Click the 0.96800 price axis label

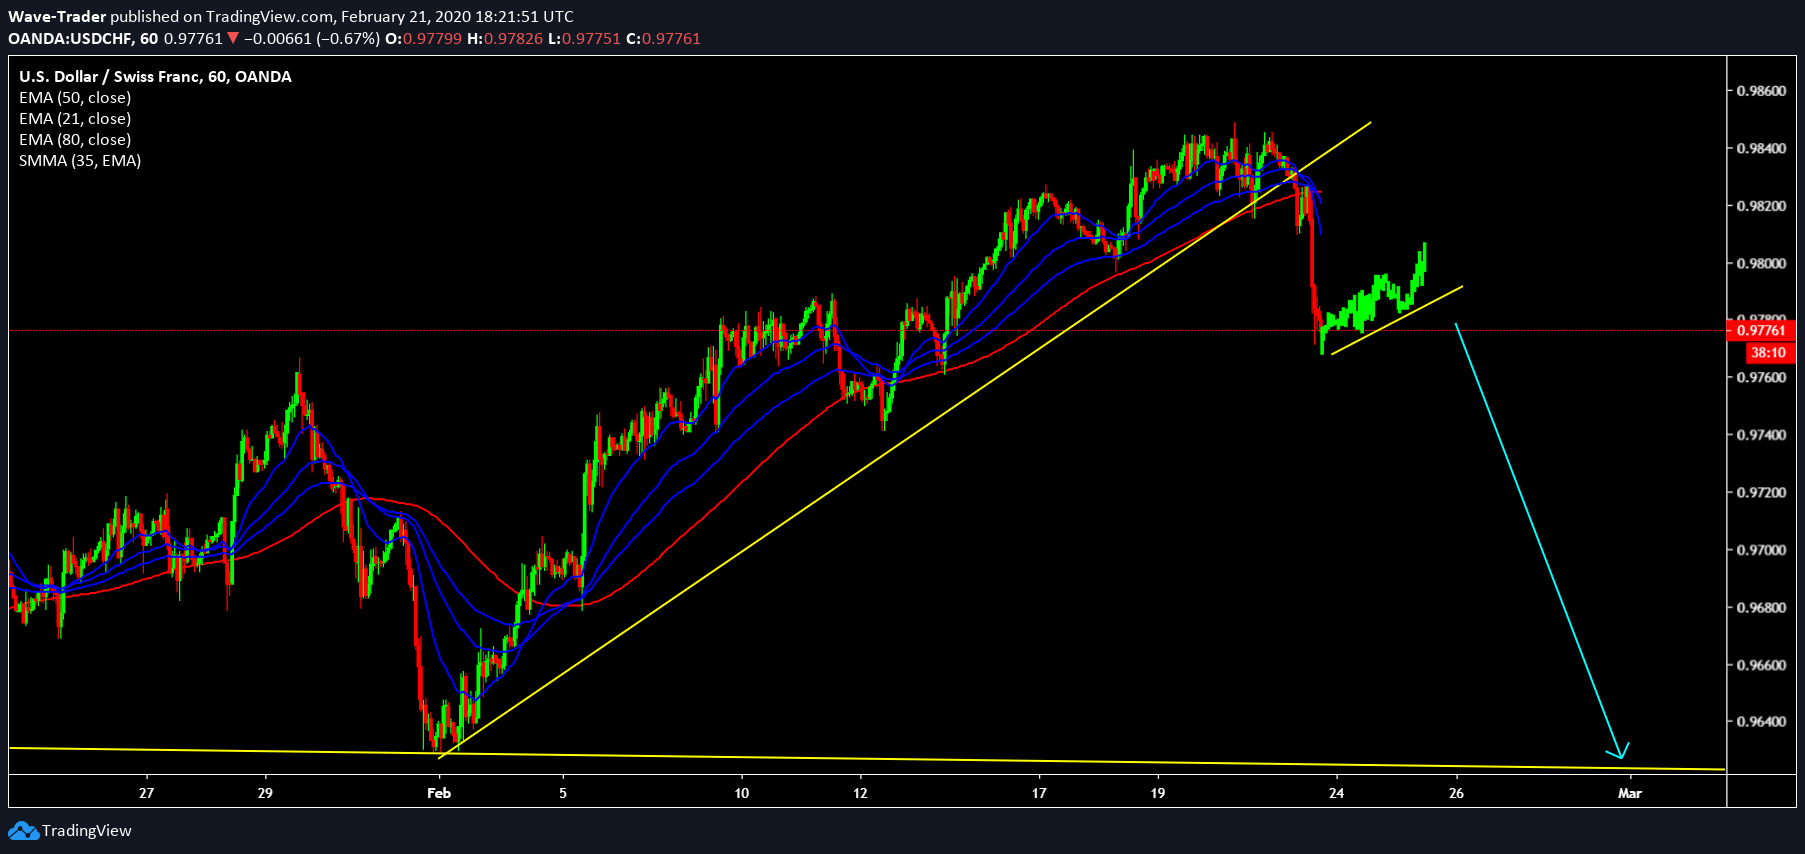(x=1761, y=607)
